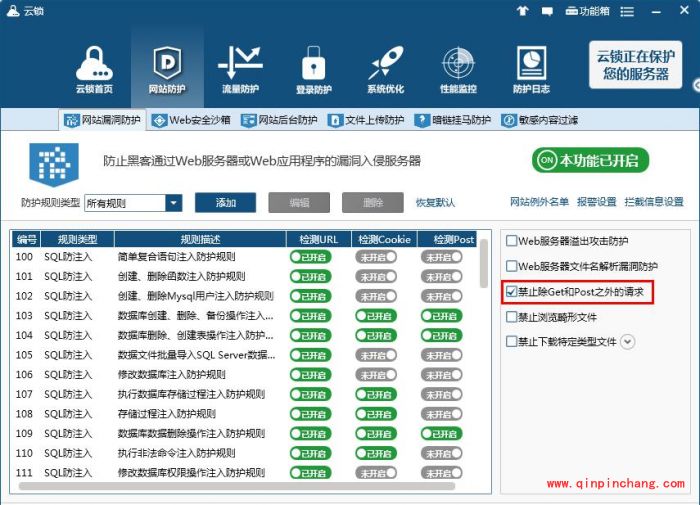Click the 恢复默认 link
The height and width of the screenshot is (505, 700).
[435, 203]
